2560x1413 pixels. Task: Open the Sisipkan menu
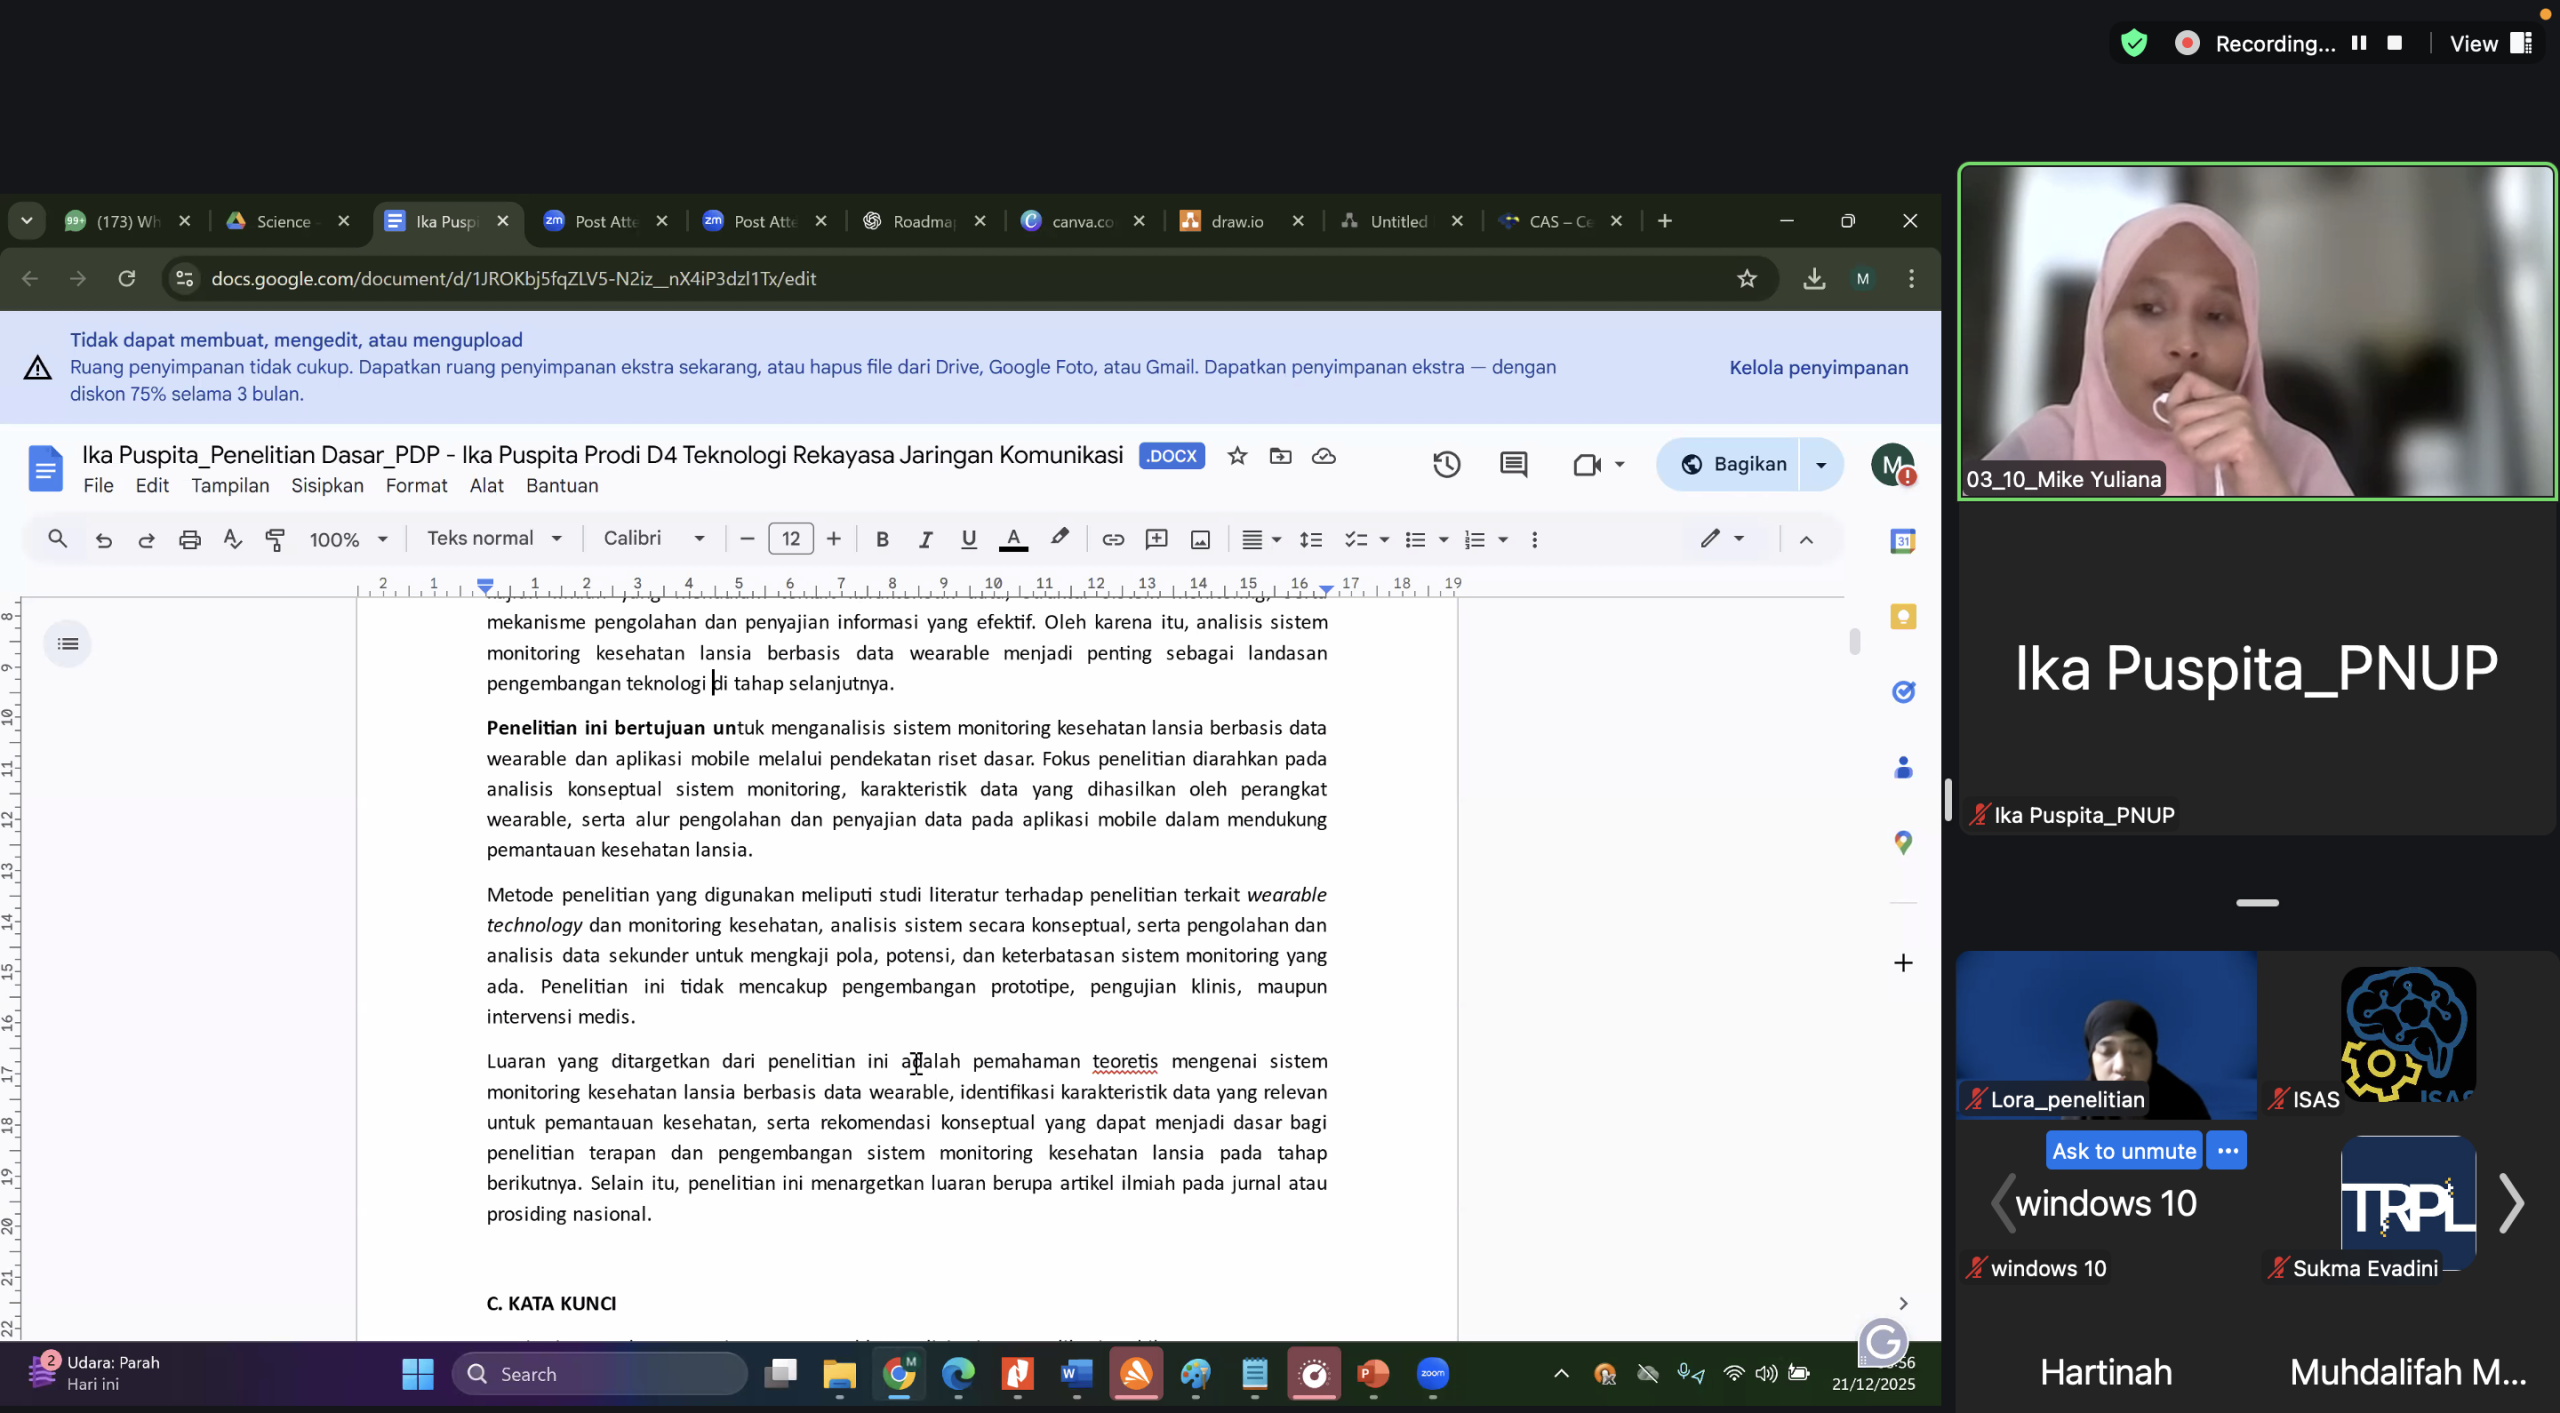click(327, 486)
